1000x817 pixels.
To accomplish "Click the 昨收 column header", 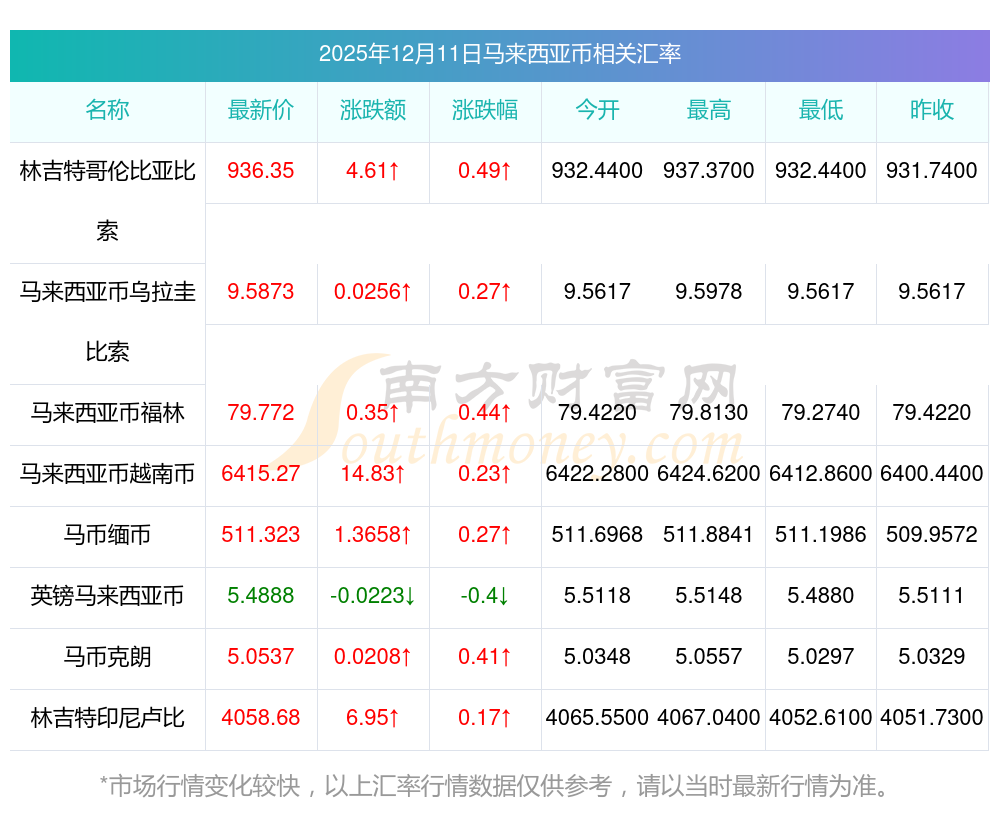I will (932, 110).
